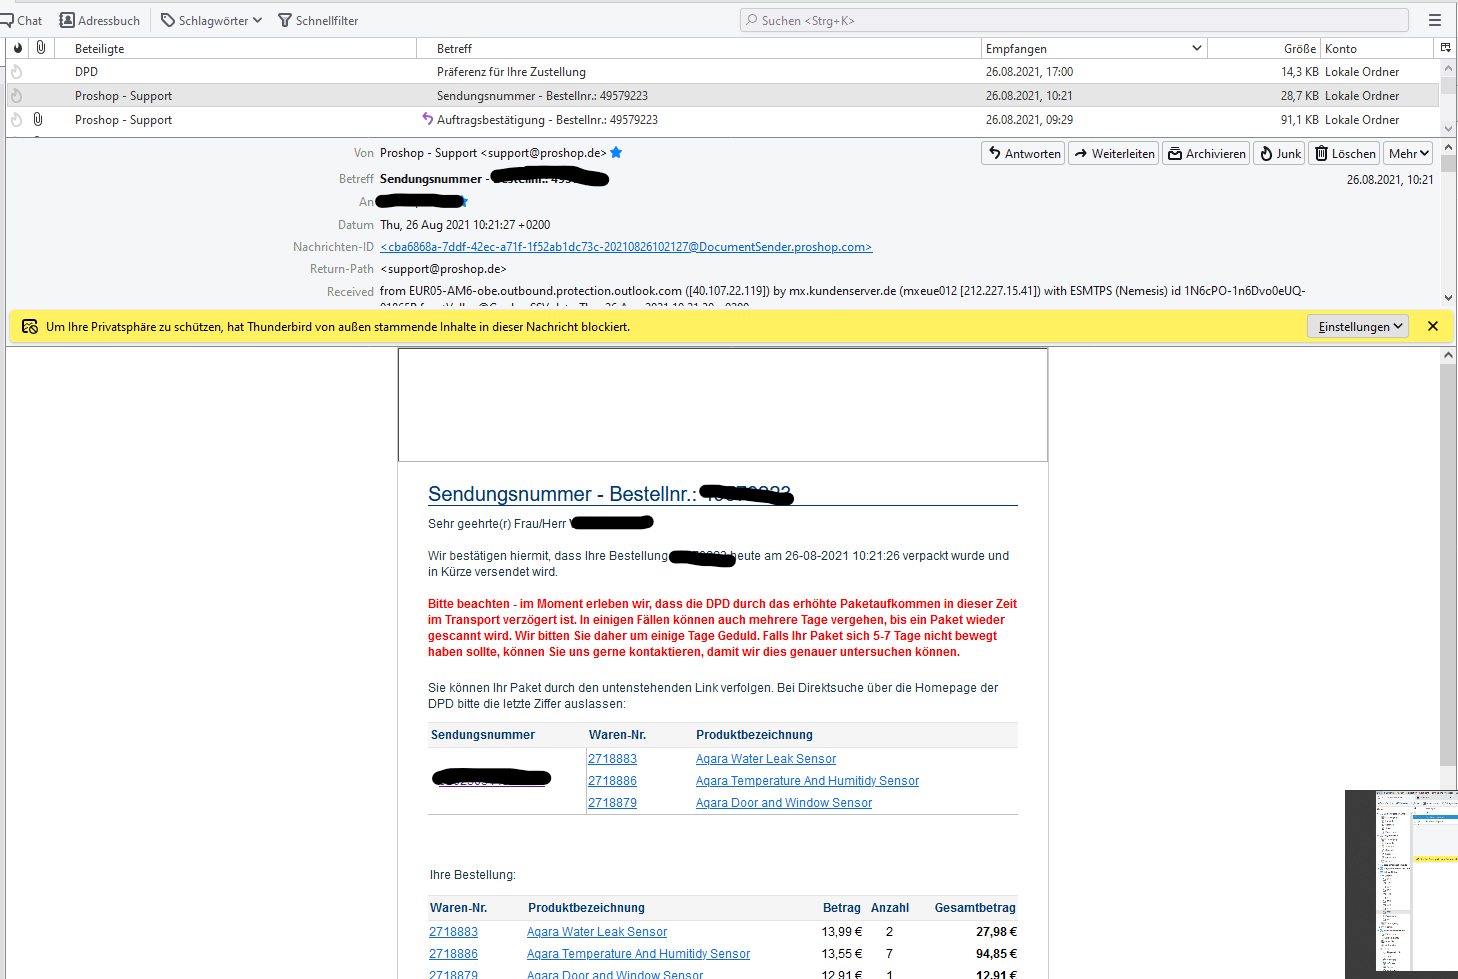Open the column picker icon in the list header
1458x979 pixels.
(x=1445, y=48)
